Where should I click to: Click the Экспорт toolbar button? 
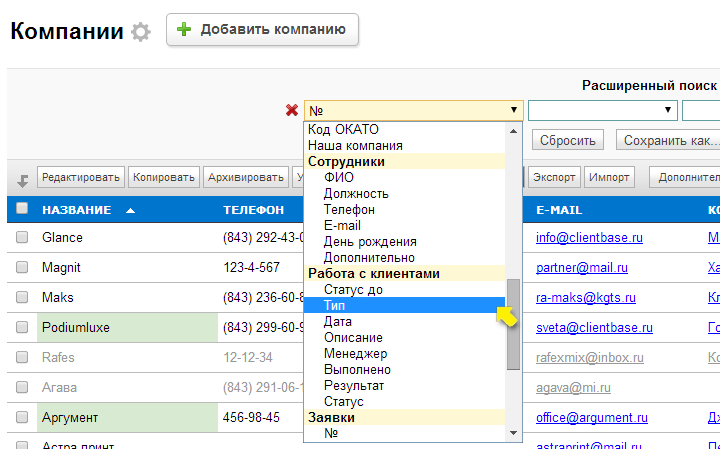click(553, 178)
